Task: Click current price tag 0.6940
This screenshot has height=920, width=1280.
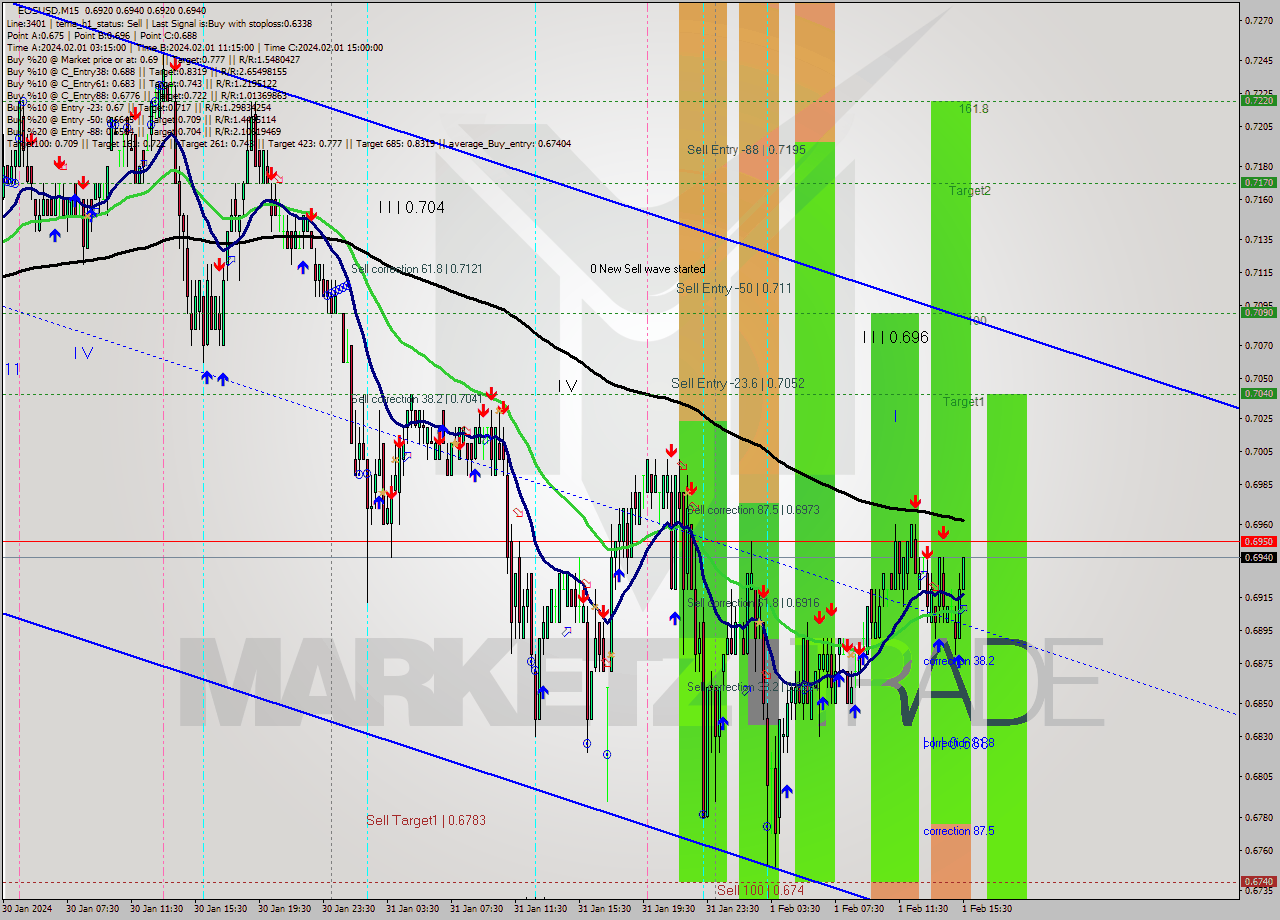Action: click(x=1258, y=557)
